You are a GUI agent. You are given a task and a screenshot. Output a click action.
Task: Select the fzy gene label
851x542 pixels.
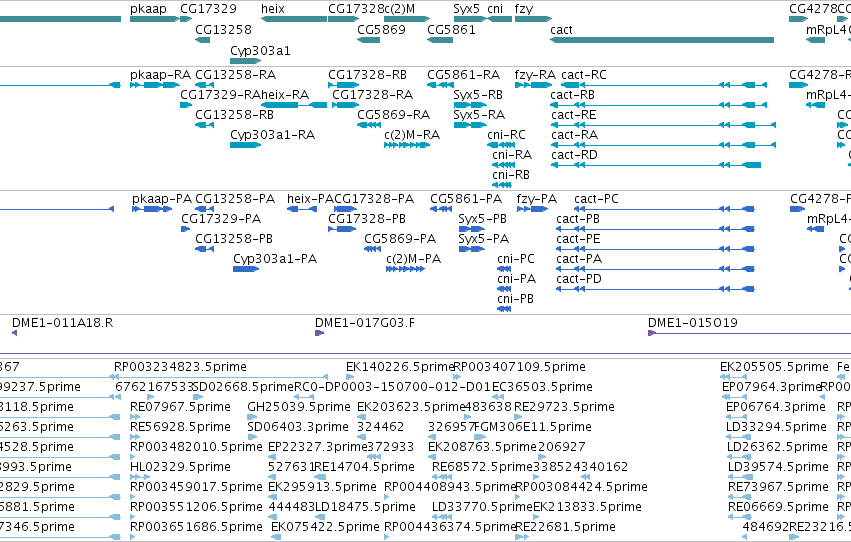point(524,9)
